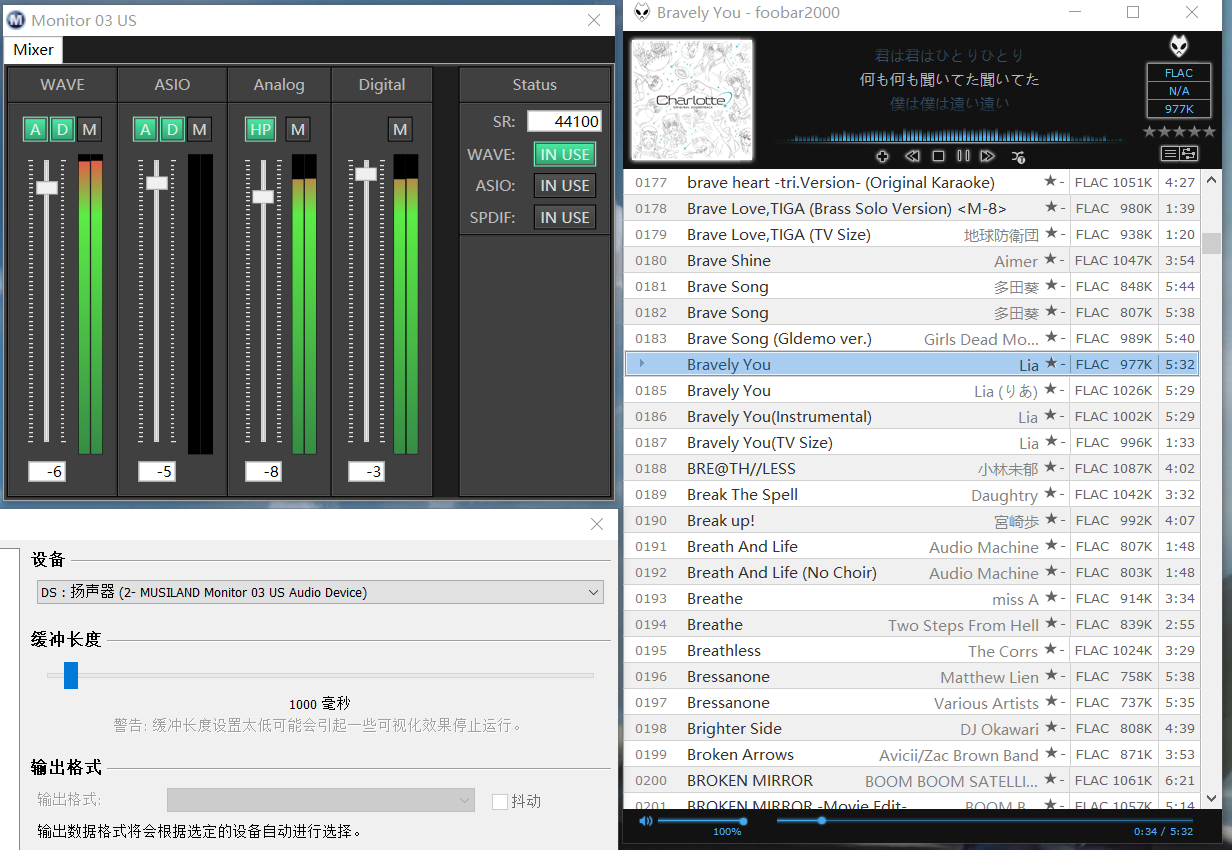Click the WAVE IN USE status button
This screenshot has width=1232, height=850.
click(x=565, y=154)
